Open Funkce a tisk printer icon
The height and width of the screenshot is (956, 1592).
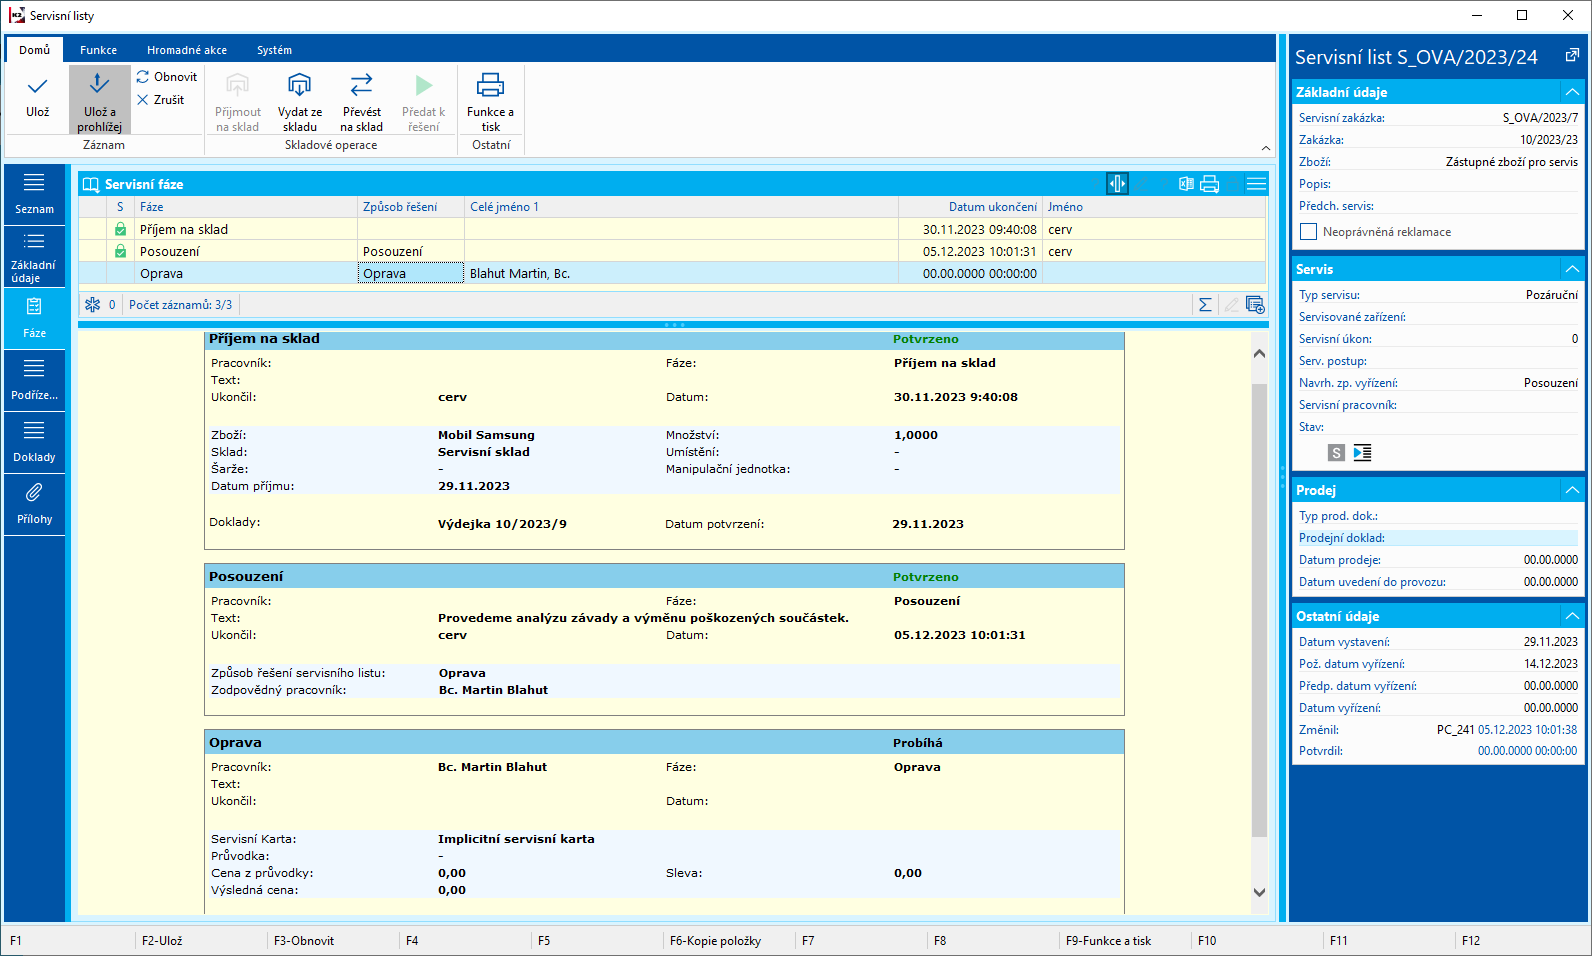490,85
